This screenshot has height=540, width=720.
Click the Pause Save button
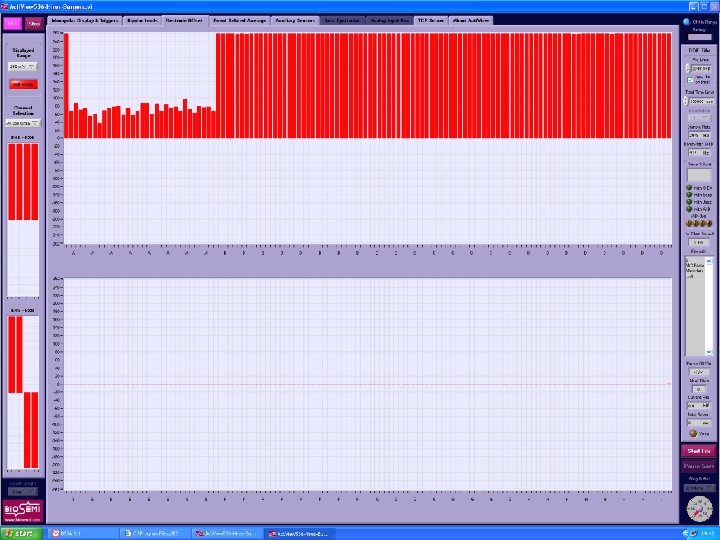click(x=699, y=467)
